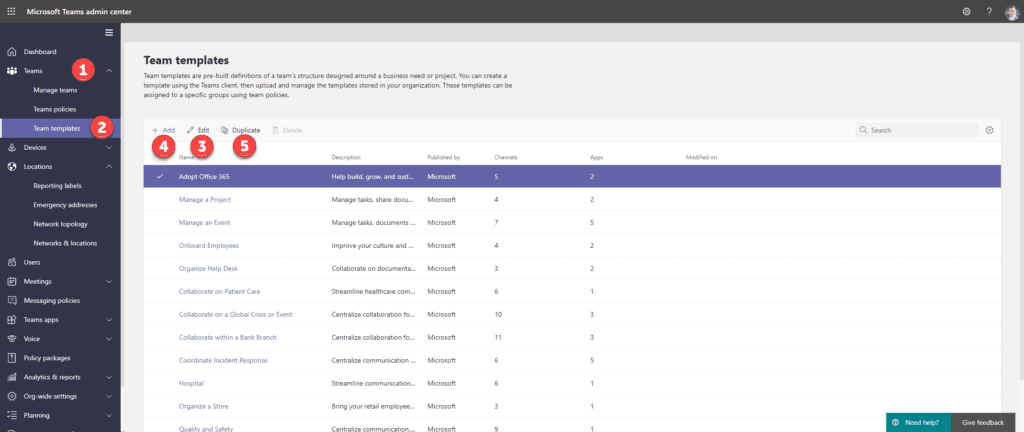Click the Adopt Office 365 template name
This screenshot has width=1024, height=432.
point(204,176)
